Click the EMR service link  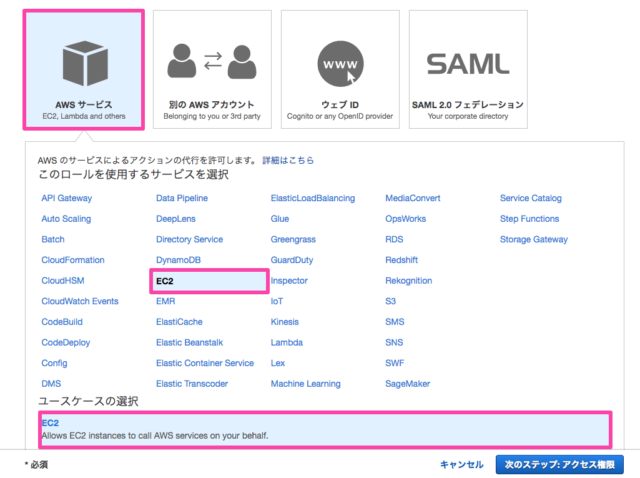166,301
